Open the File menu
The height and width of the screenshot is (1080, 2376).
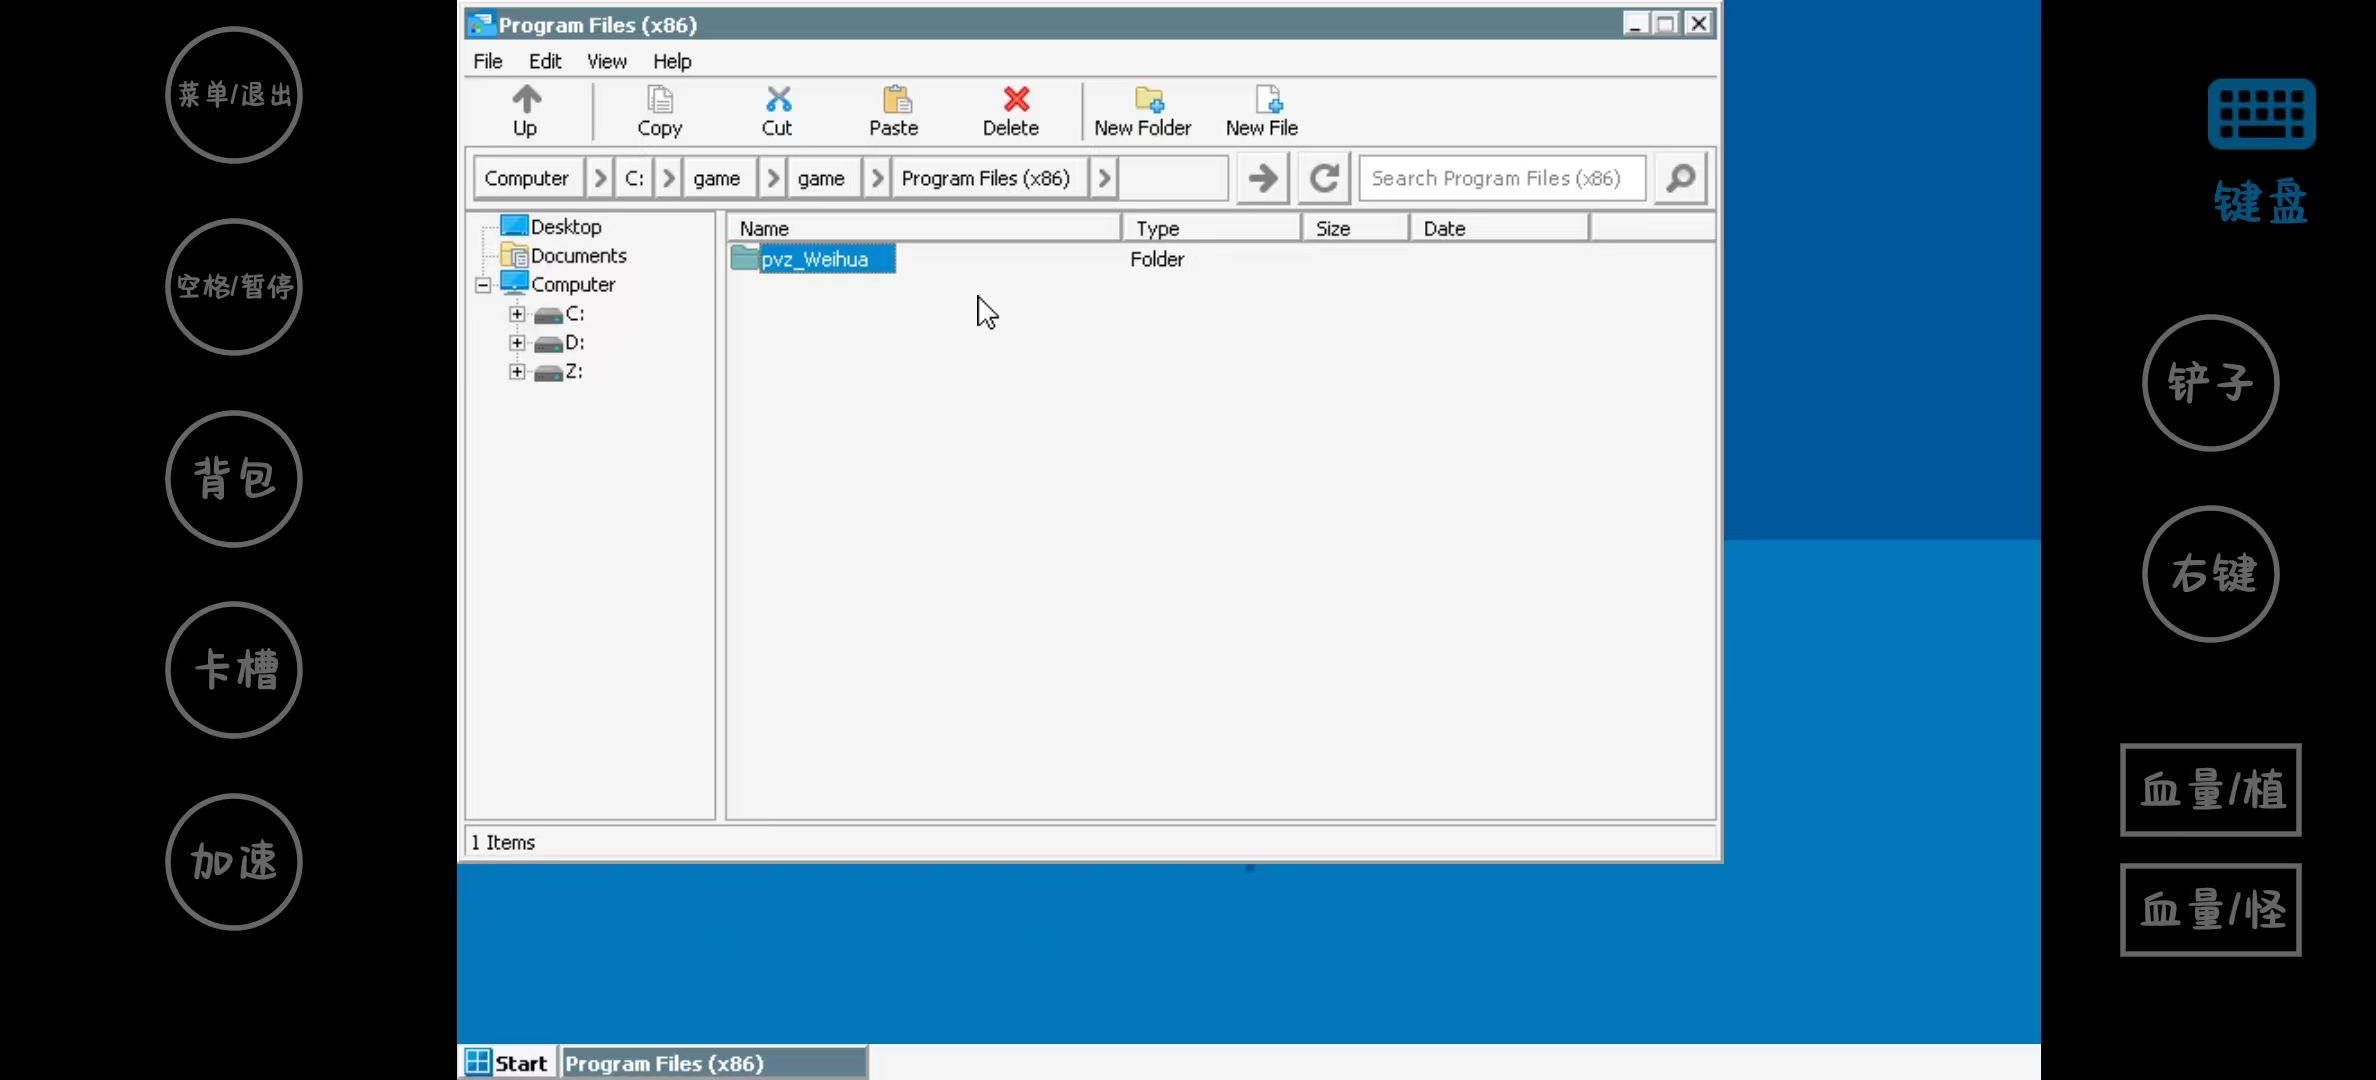(487, 61)
